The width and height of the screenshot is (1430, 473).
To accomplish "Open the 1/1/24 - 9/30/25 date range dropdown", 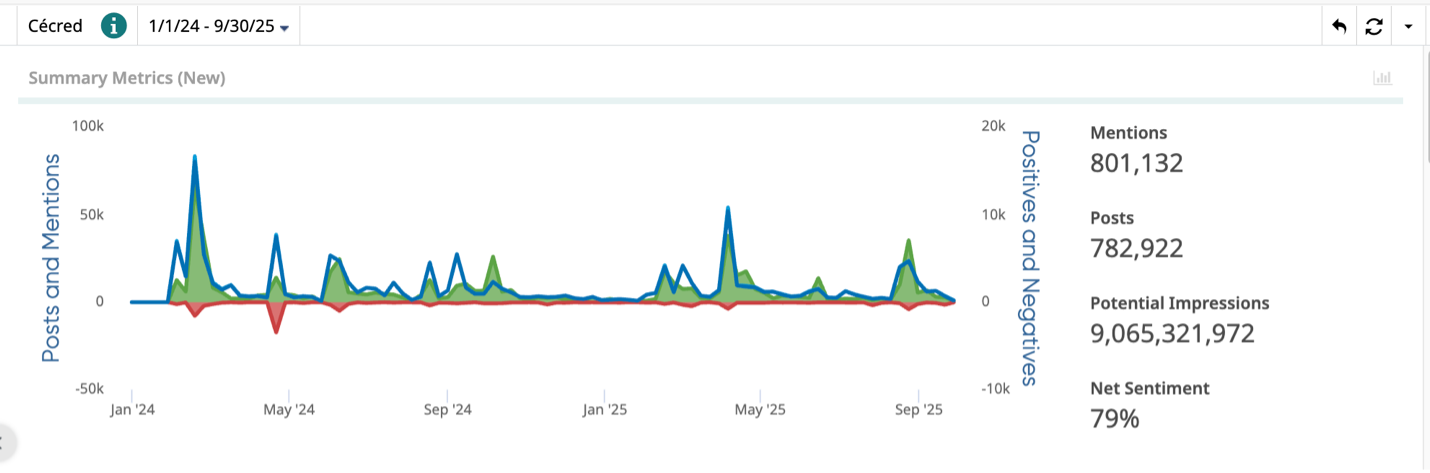I will tap(218, 27).
